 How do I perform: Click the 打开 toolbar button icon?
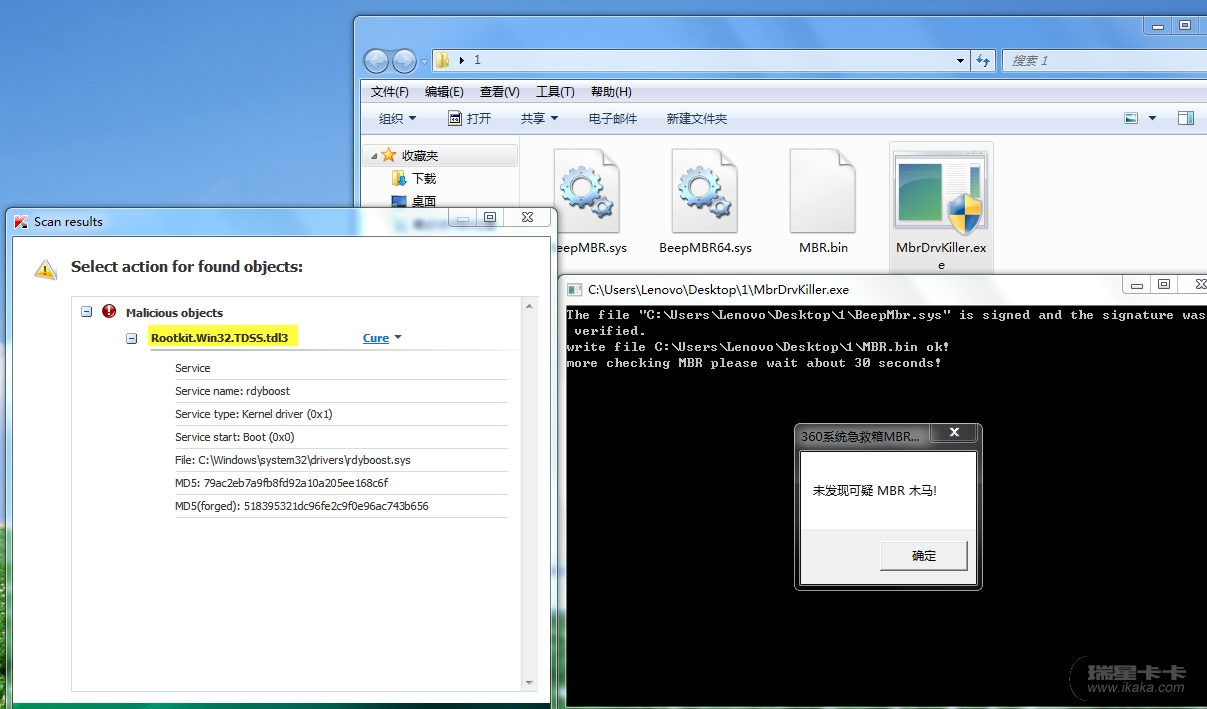click(x=455, y=118)
